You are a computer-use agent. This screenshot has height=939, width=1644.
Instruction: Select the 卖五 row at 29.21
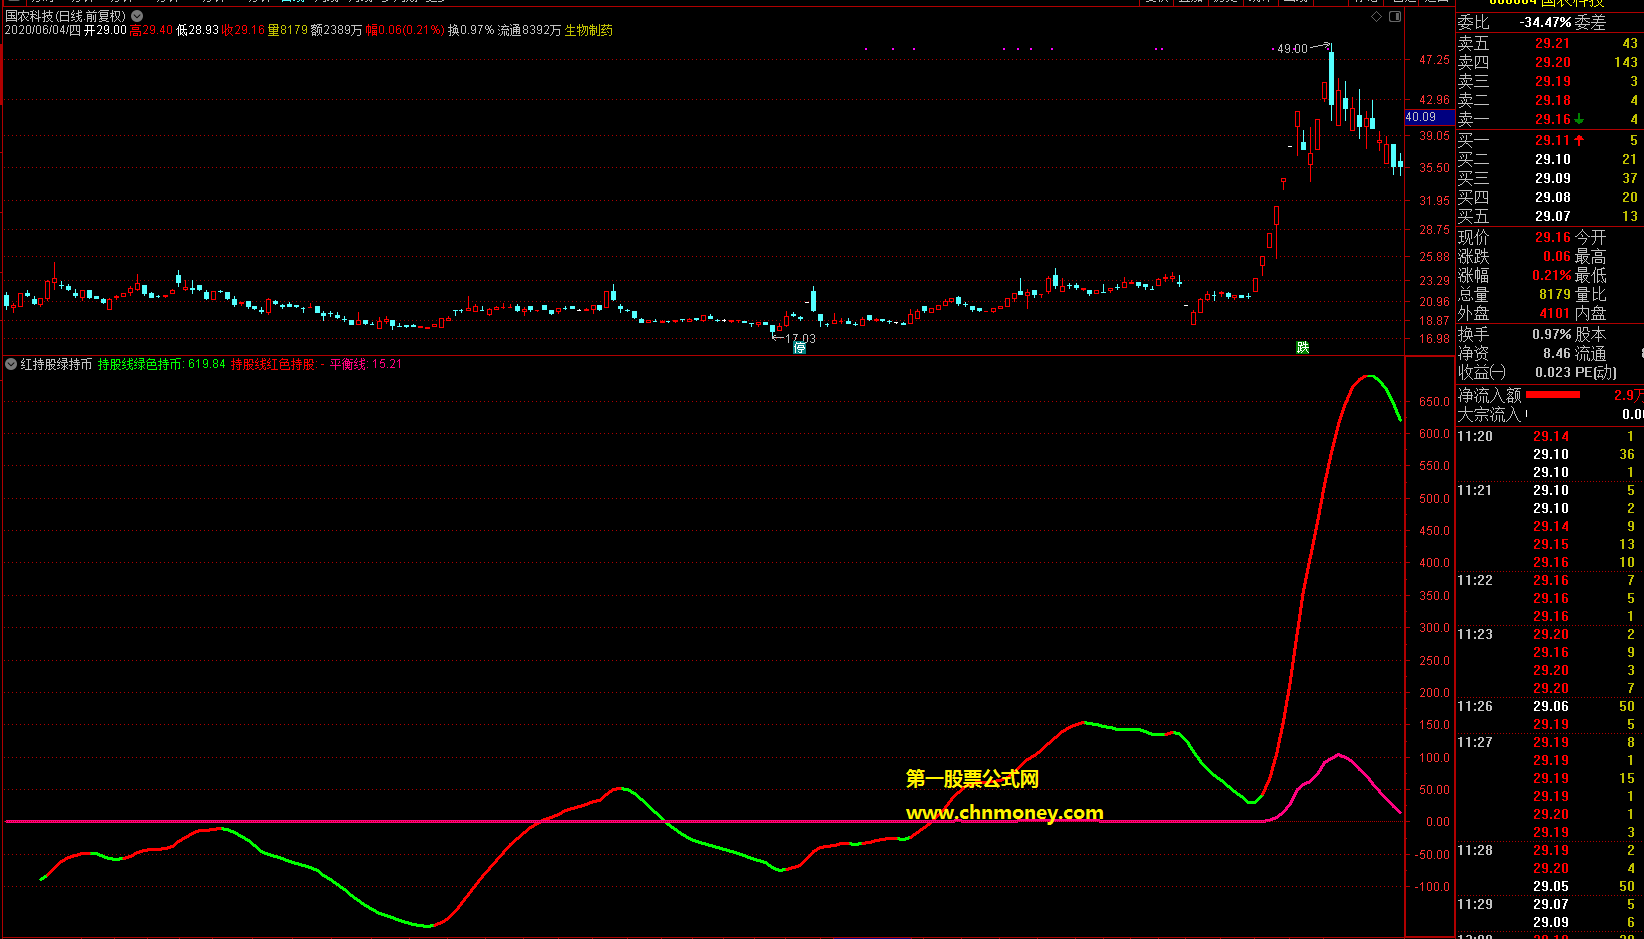click(x=1548, y=43)
